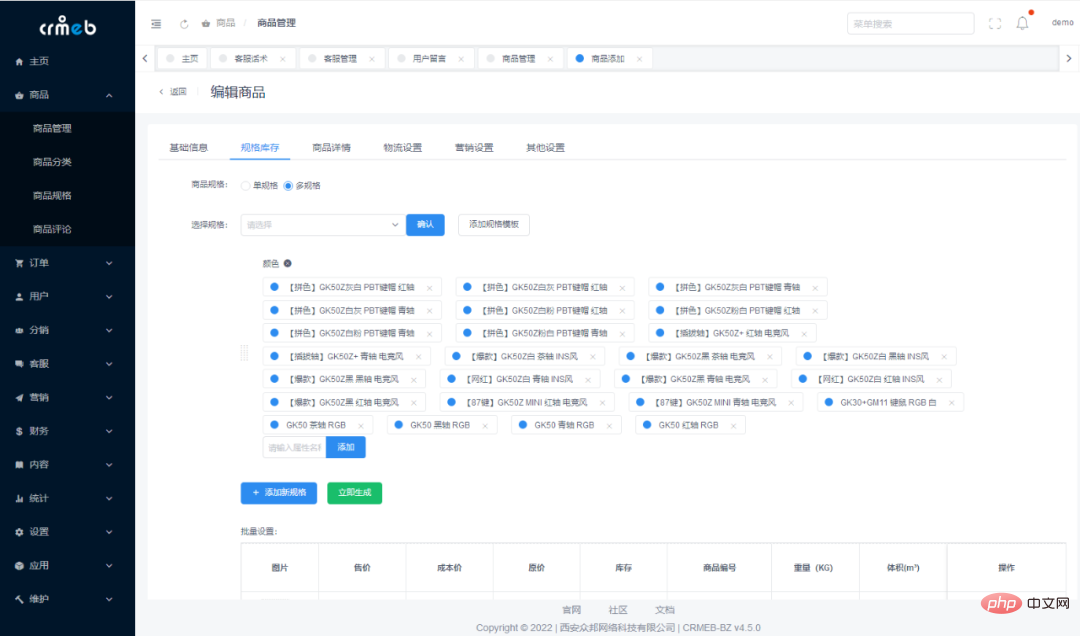Collapse the sidebar using the menu fold icon
The height and width of the screenshot is (636, 1080).
pos(156,23)
